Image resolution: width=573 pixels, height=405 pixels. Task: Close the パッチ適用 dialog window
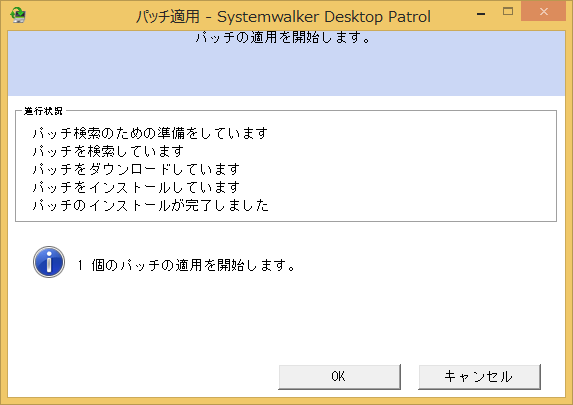[x=543, y=12]
